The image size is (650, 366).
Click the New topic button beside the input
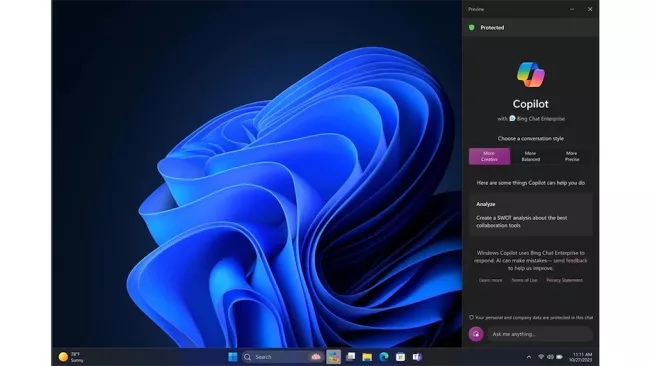click(x=476, y=334)
